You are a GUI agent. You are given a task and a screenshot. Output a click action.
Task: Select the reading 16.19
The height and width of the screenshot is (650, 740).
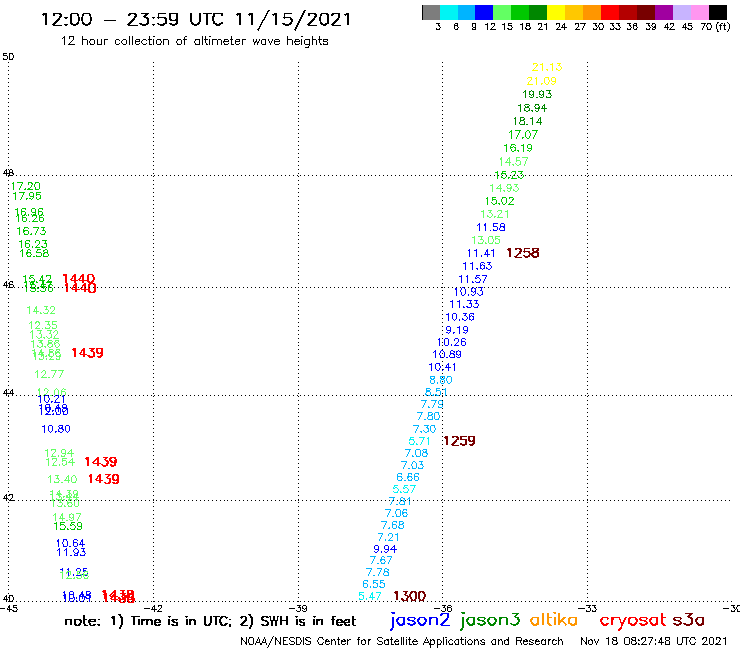click(518, 148)
